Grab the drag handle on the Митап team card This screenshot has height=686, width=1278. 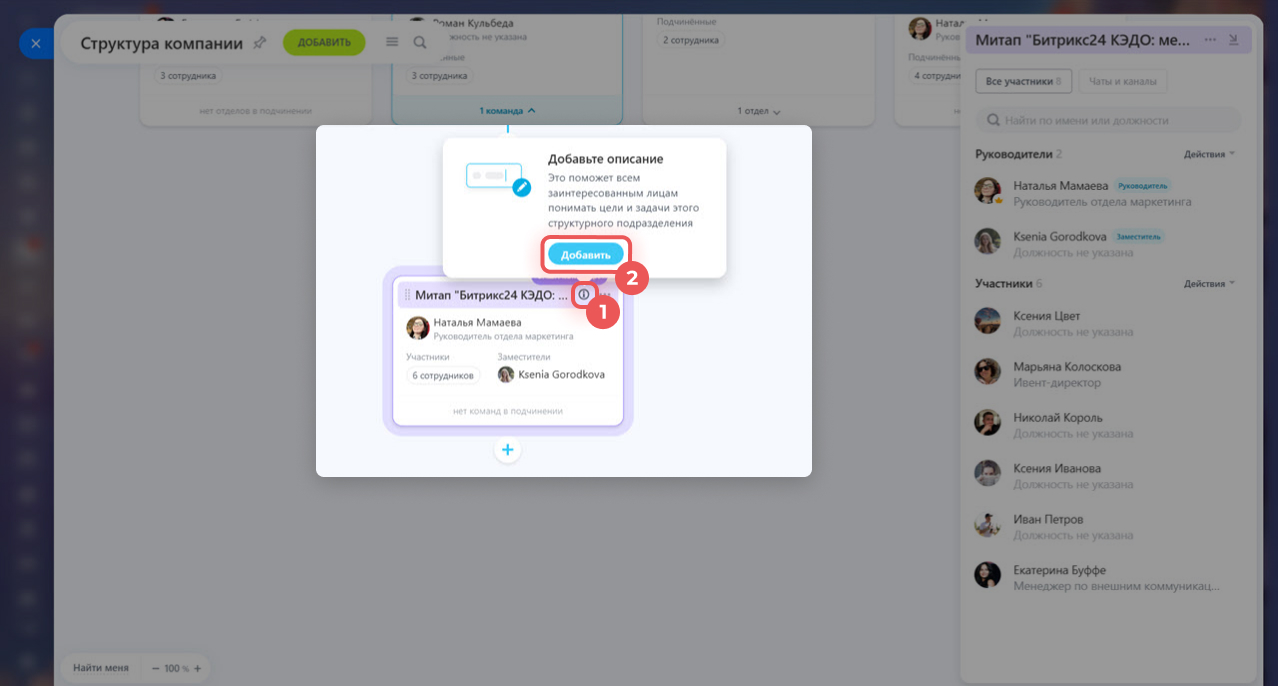407,295
